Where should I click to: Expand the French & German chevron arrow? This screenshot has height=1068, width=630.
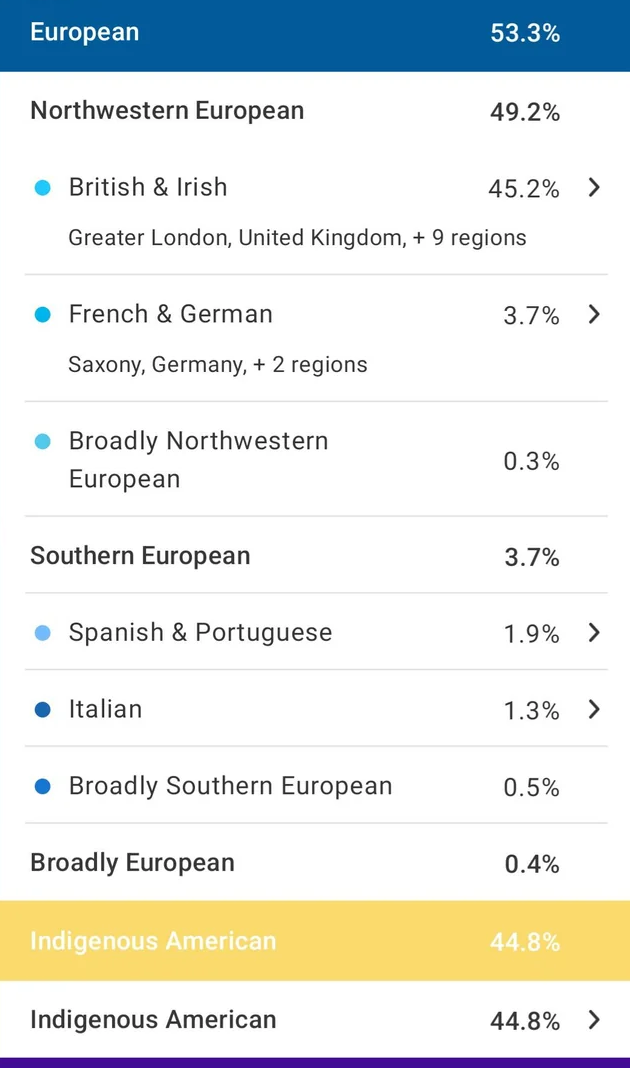tap(594, 314)
